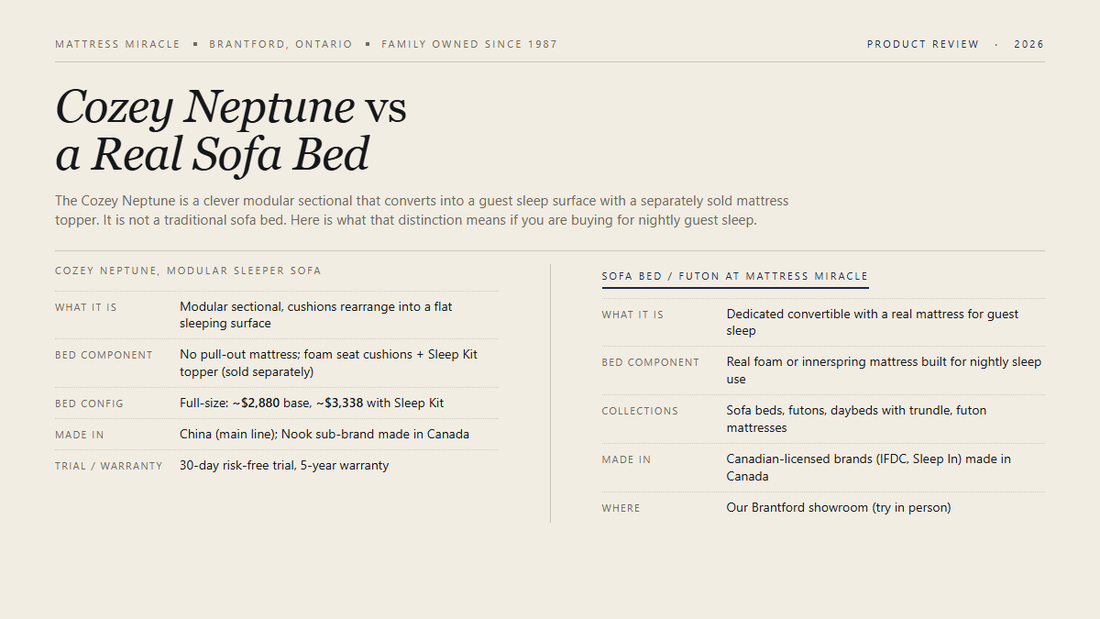Click the Our Brantford showroom text
The width and height of the screenshot is (1100, 619).
838,507
